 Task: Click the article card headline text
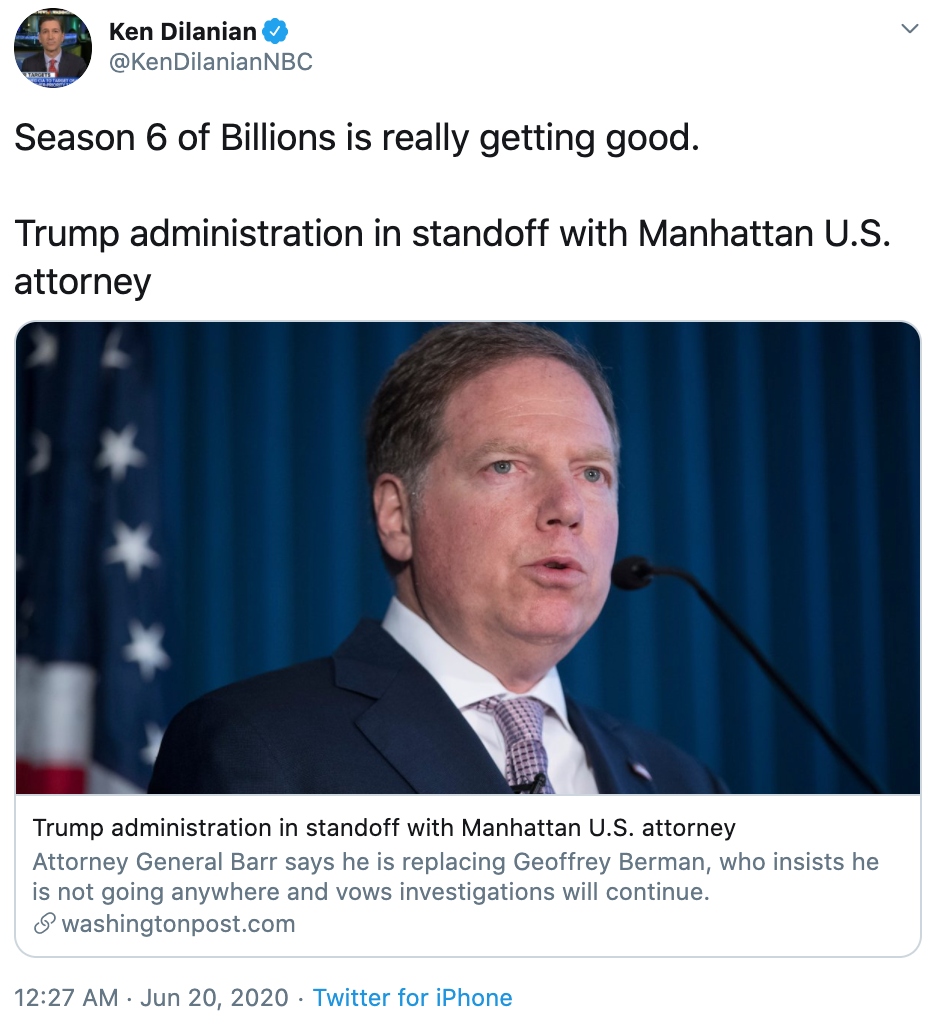(x=384, y=828)
